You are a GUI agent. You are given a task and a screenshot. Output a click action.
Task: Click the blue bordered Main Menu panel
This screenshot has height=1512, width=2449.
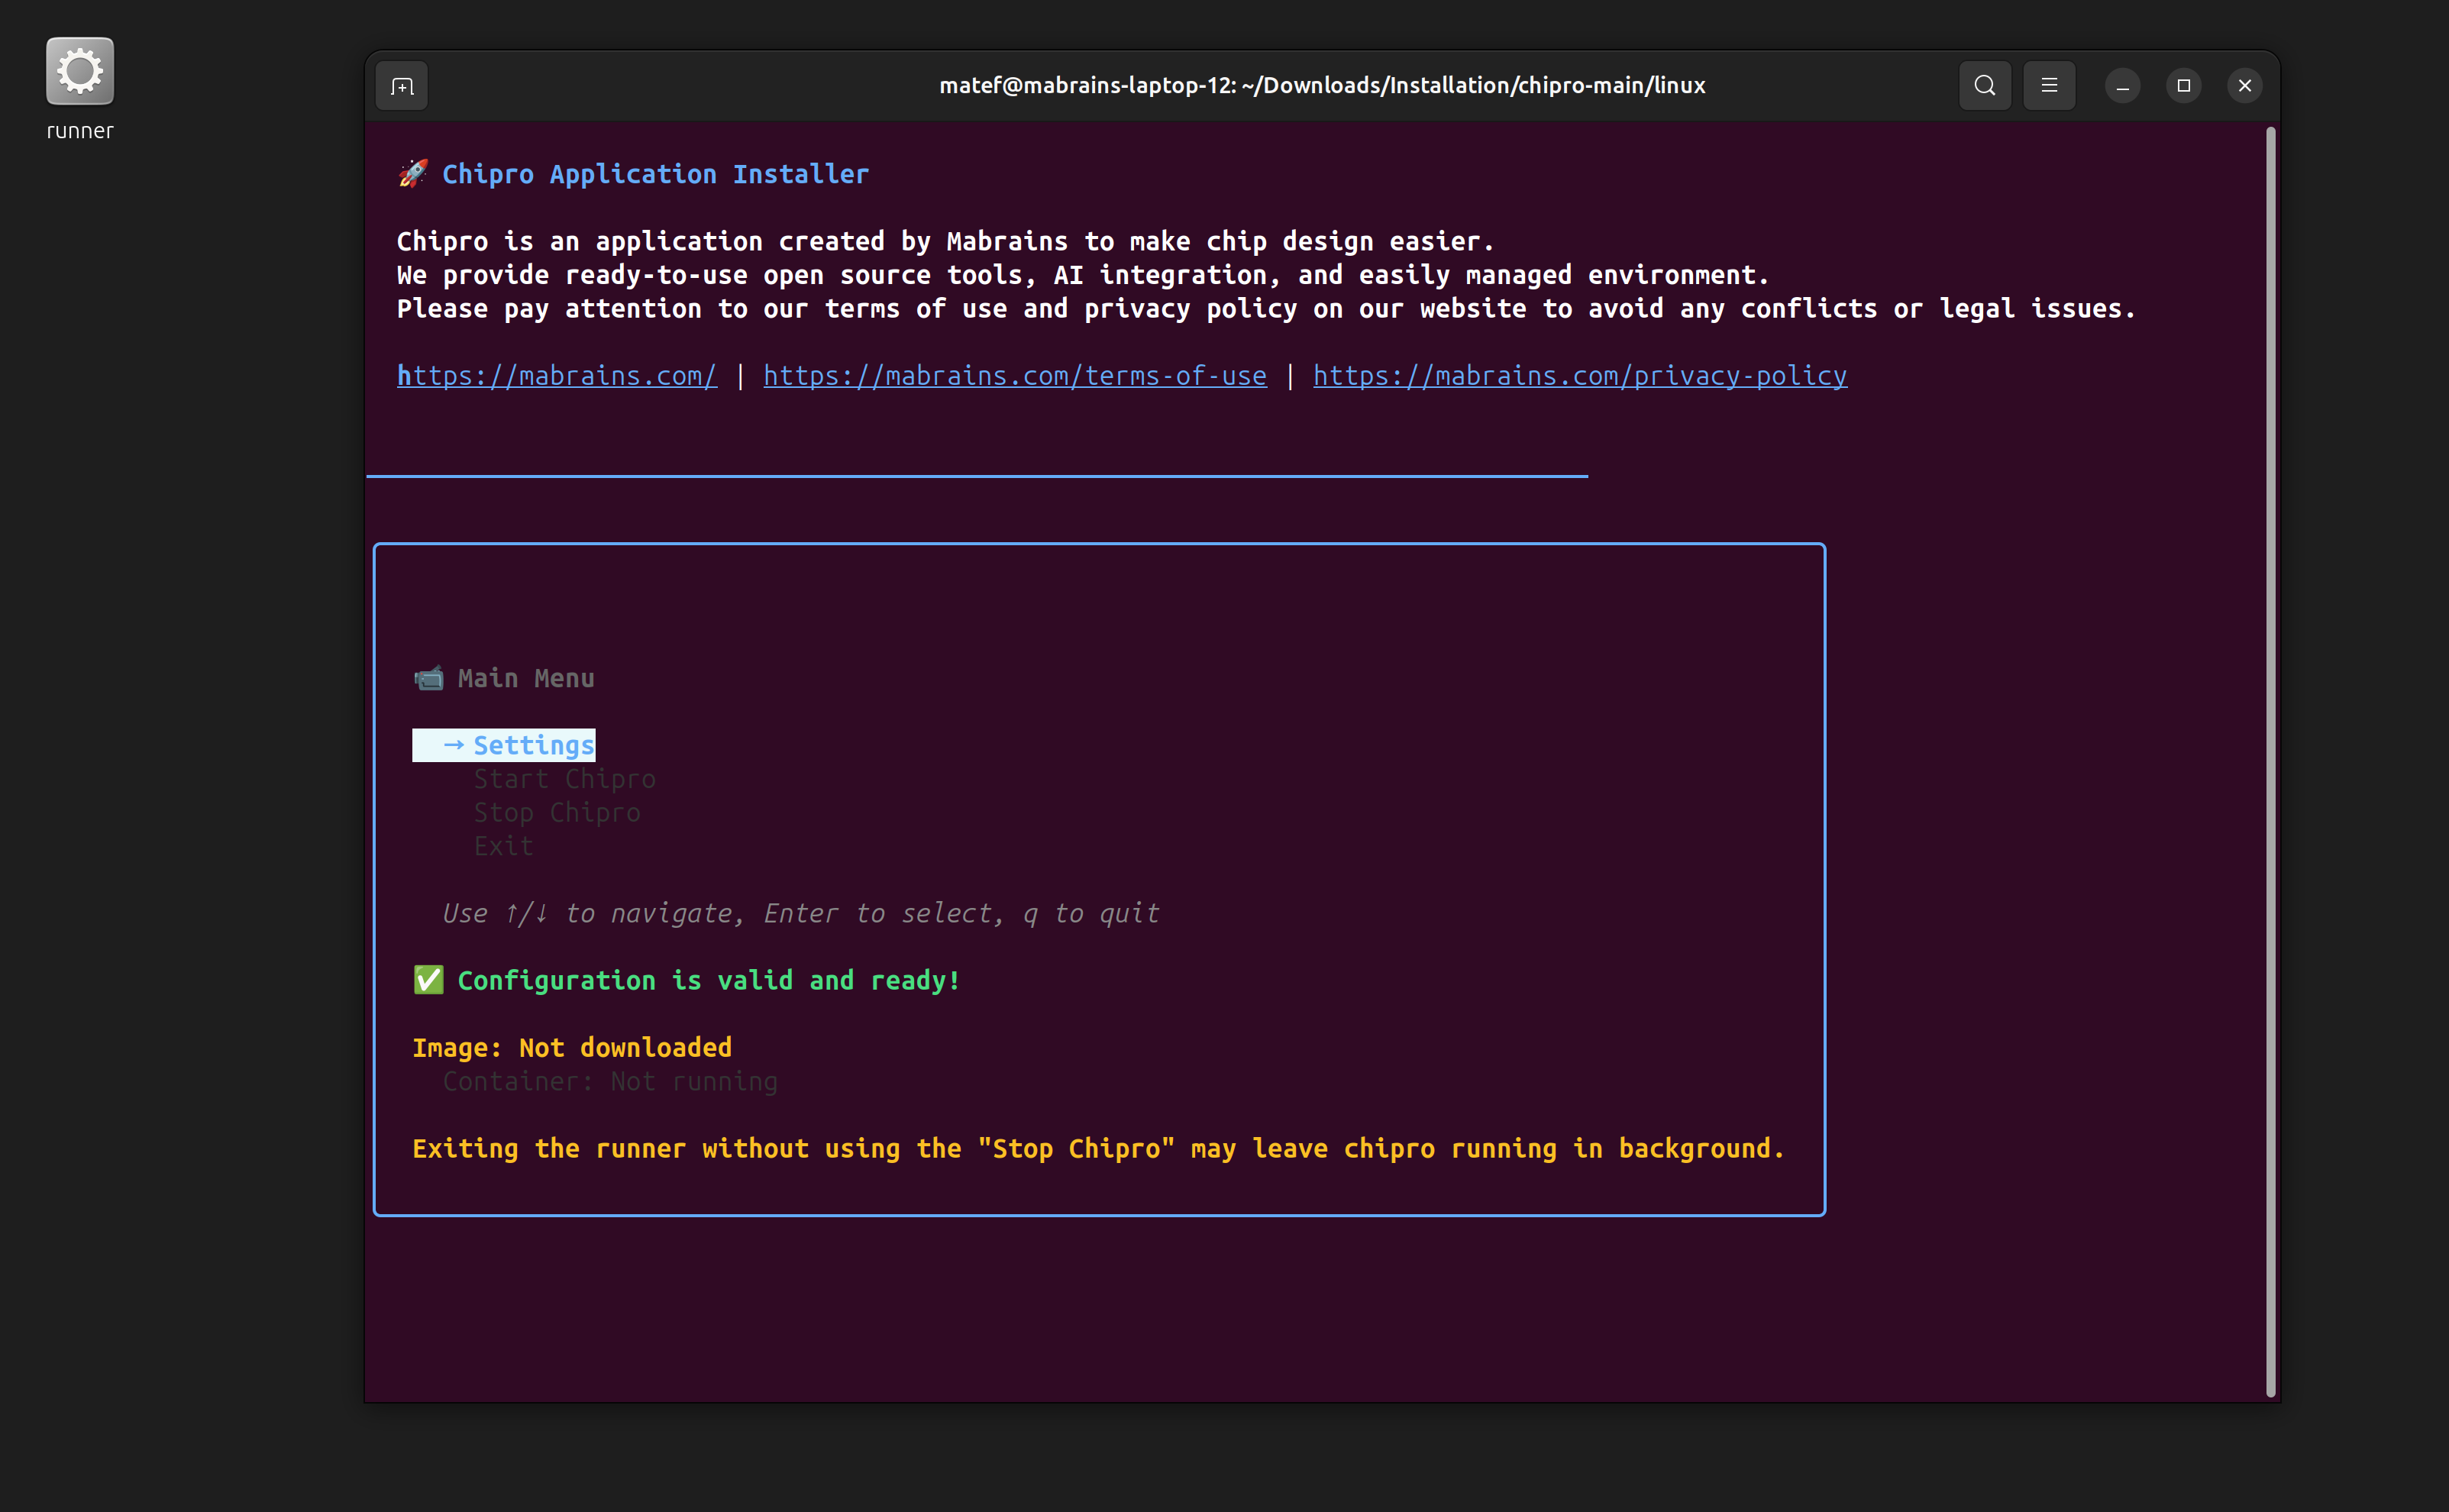(x=1100, y=880)
